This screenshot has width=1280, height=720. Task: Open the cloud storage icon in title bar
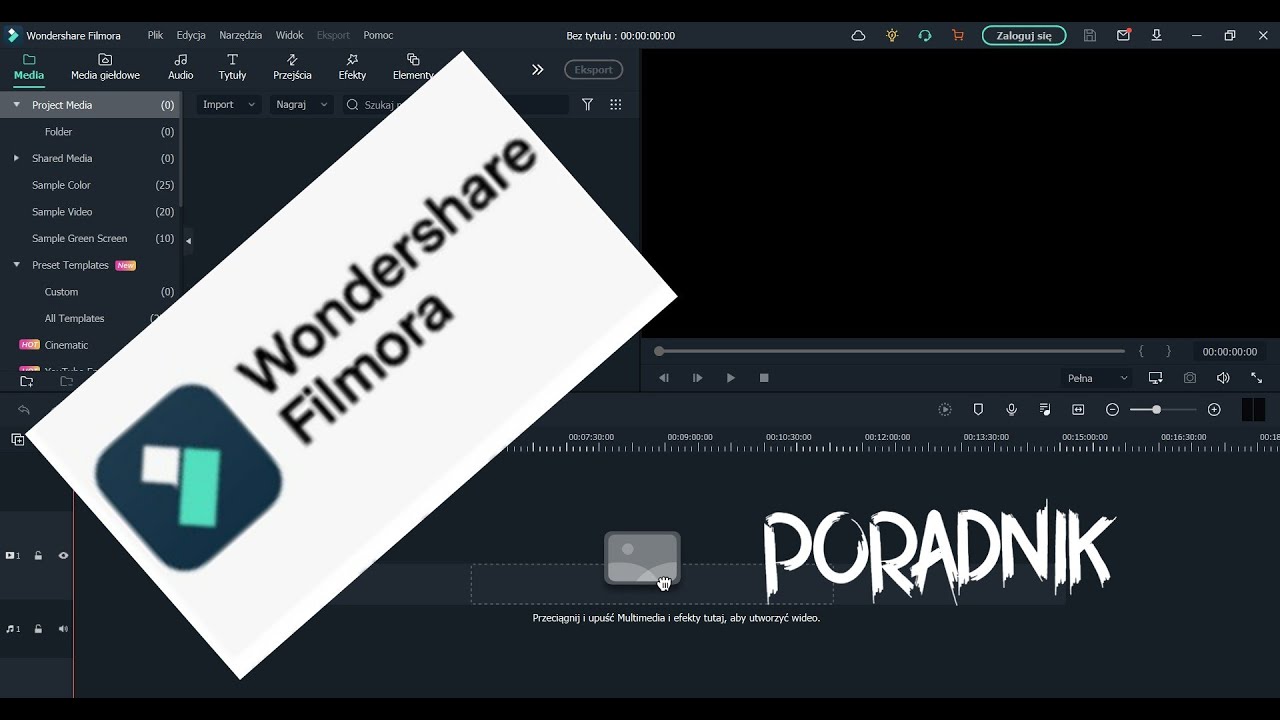(x=858, y=35)
